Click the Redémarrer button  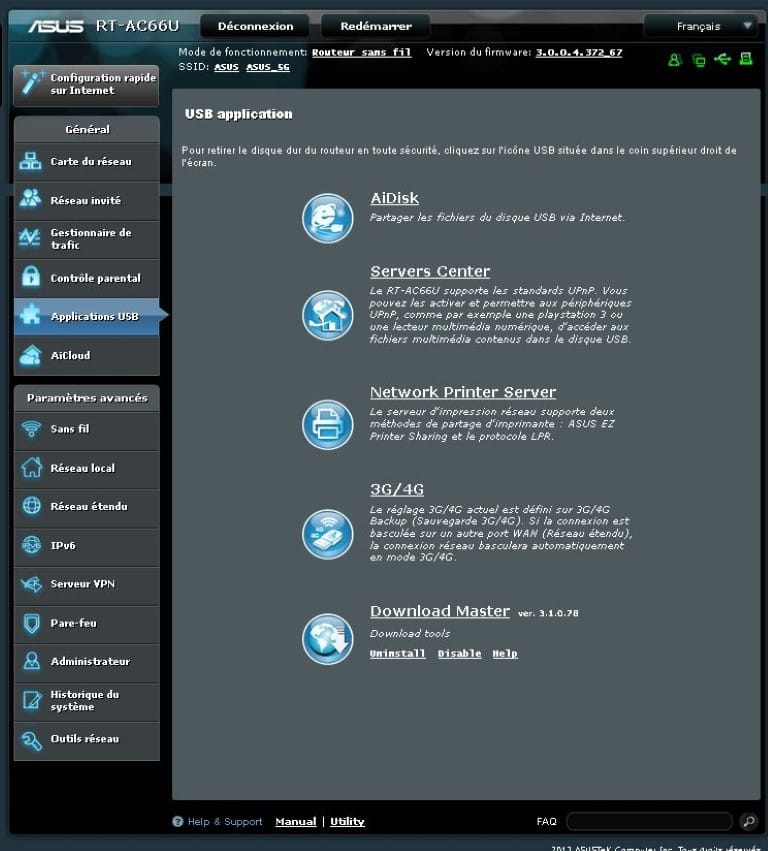376,26
